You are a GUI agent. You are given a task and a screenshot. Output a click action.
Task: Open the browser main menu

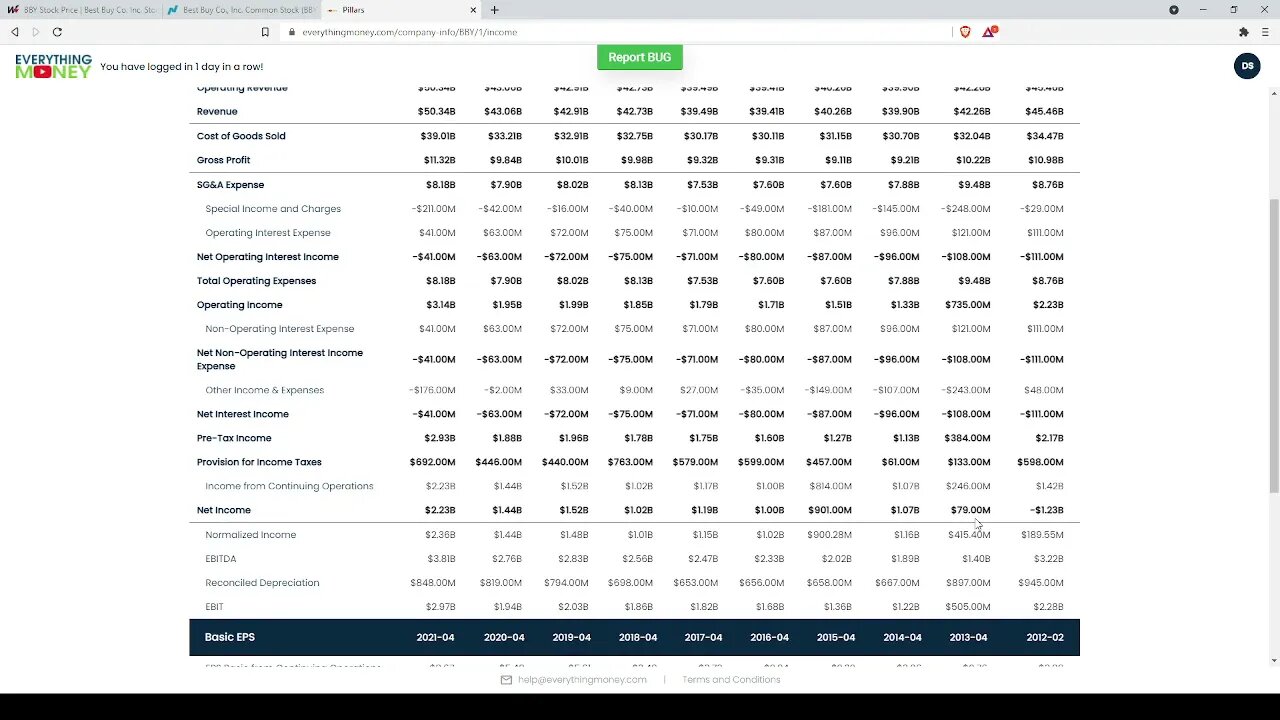pyautogui.click(x=1265, y=32)
